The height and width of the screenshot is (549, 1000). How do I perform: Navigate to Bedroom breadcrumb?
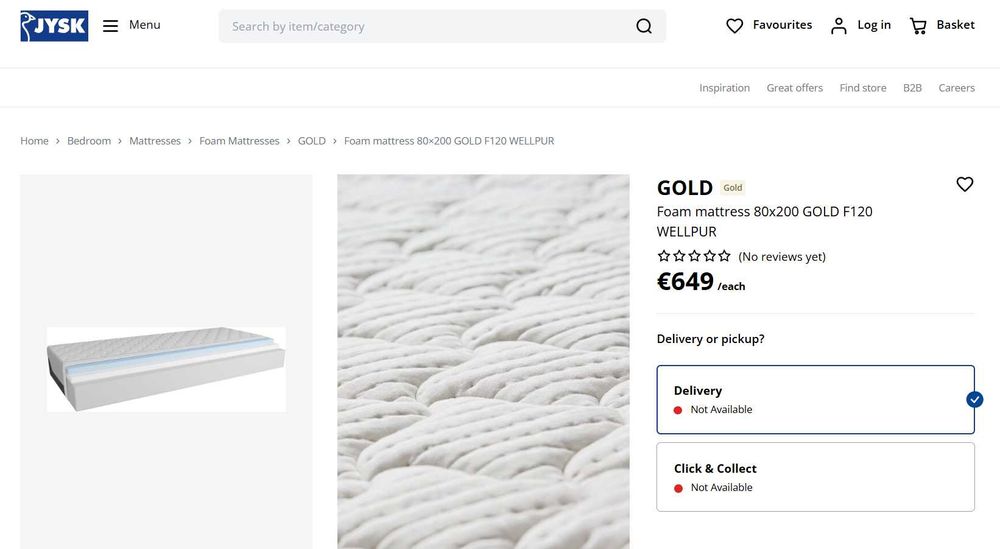(x=89, y=141)
